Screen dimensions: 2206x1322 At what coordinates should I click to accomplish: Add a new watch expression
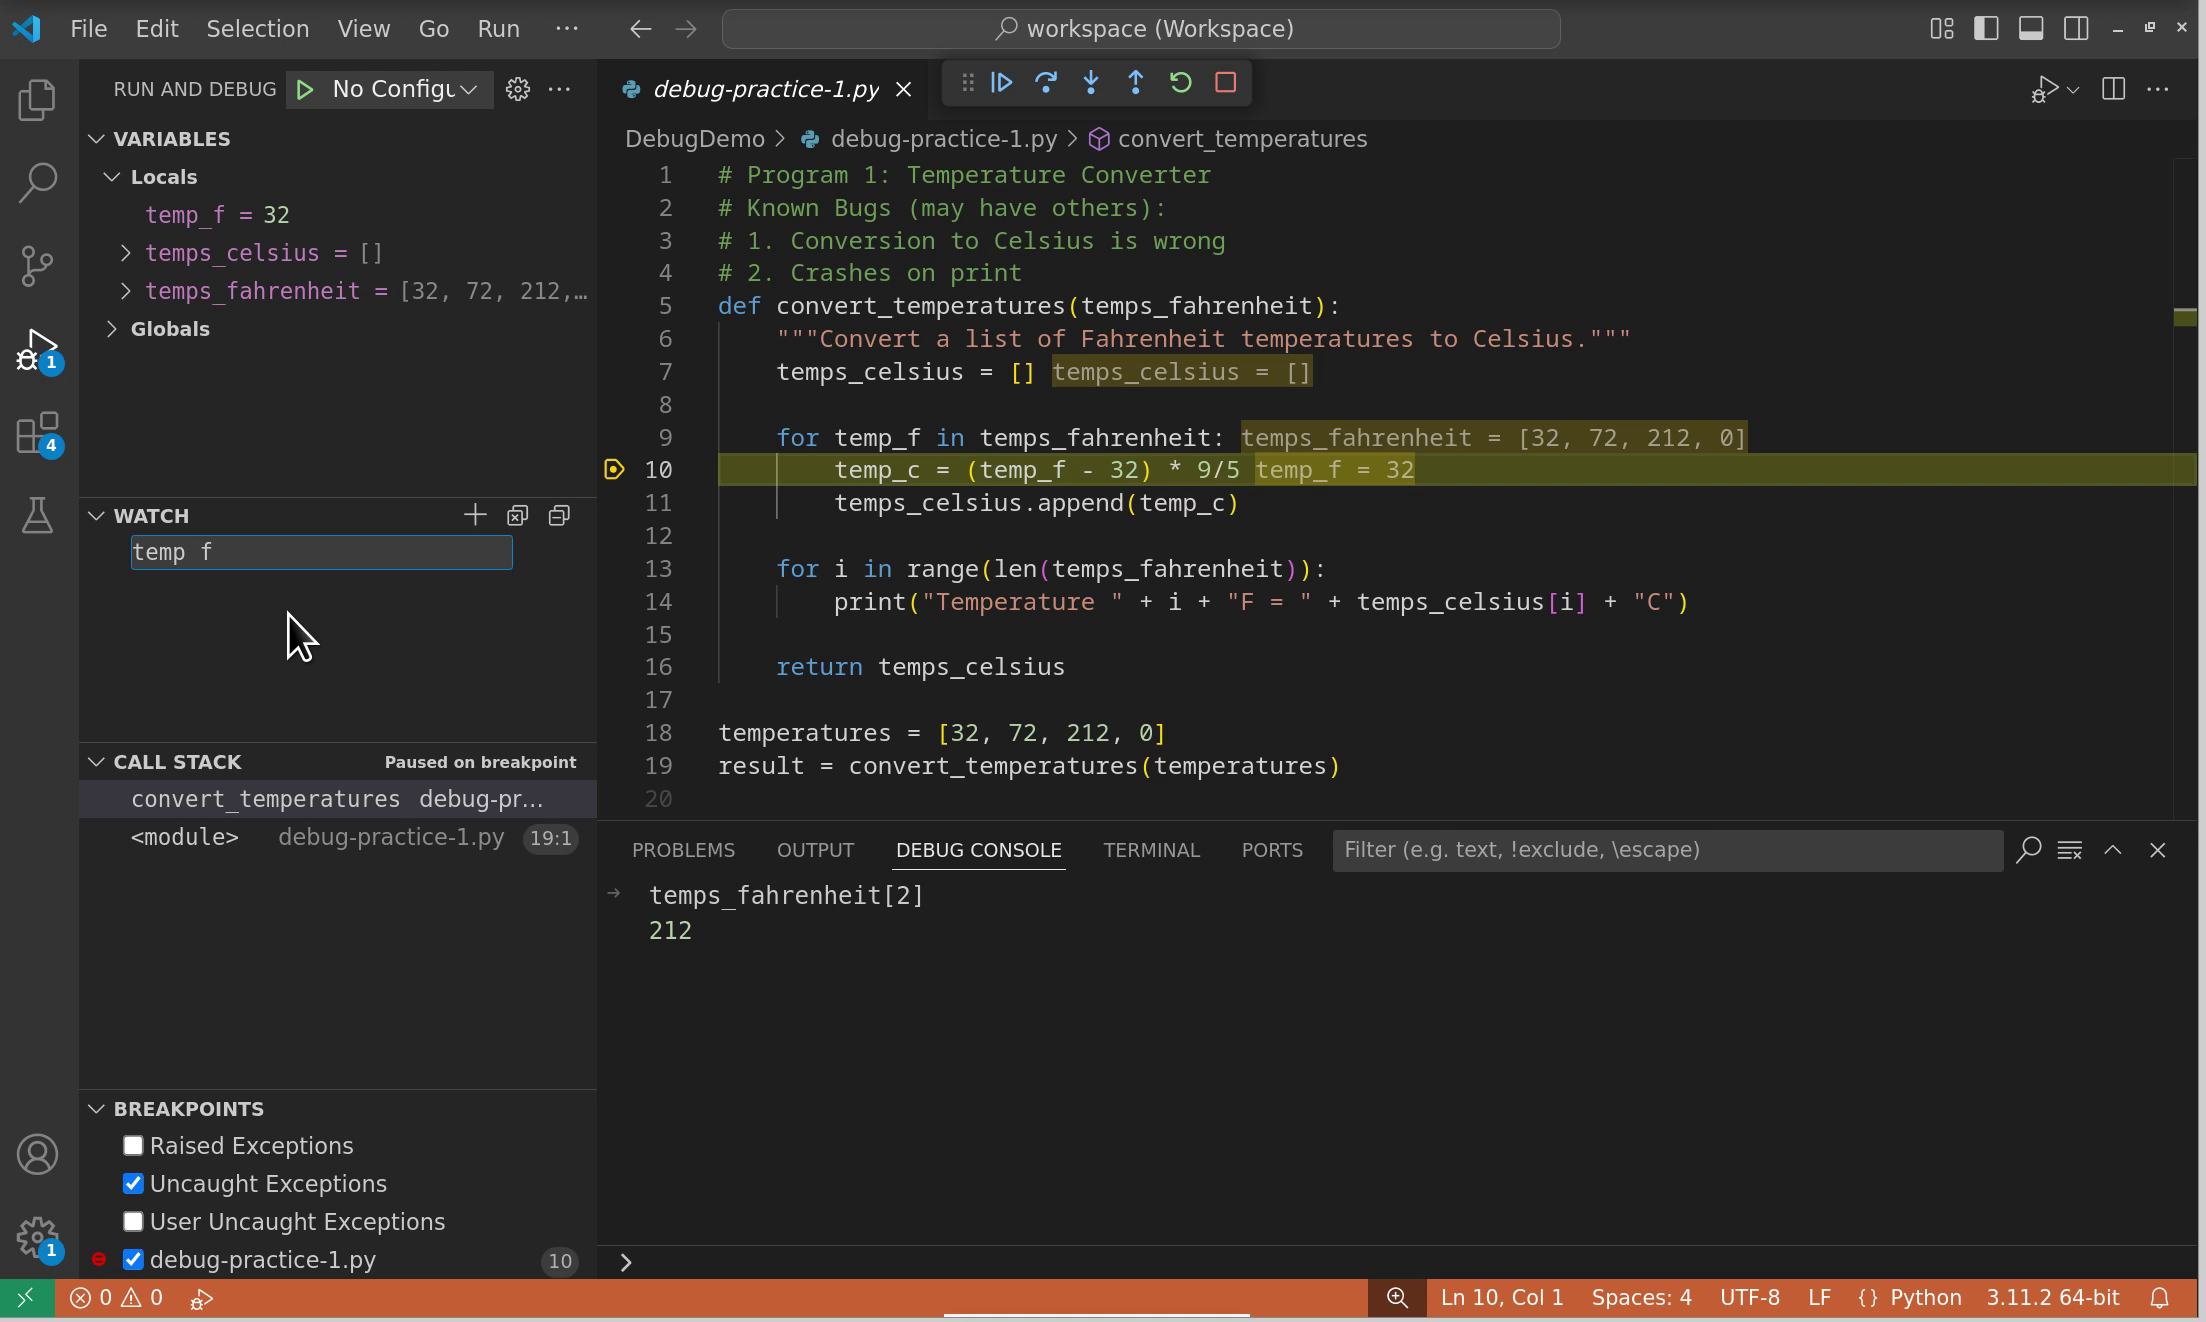pyautogui.click(x=475, y=515)
